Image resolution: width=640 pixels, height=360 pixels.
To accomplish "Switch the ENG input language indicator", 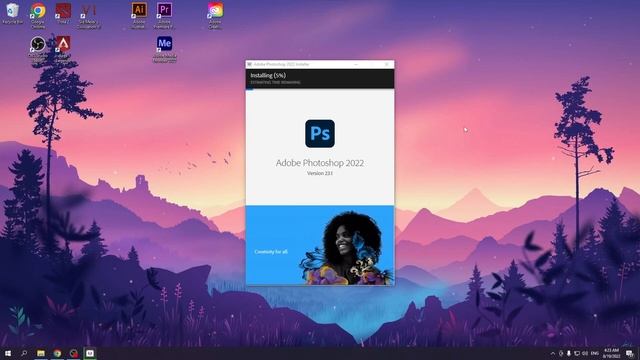I will (595, 353).
